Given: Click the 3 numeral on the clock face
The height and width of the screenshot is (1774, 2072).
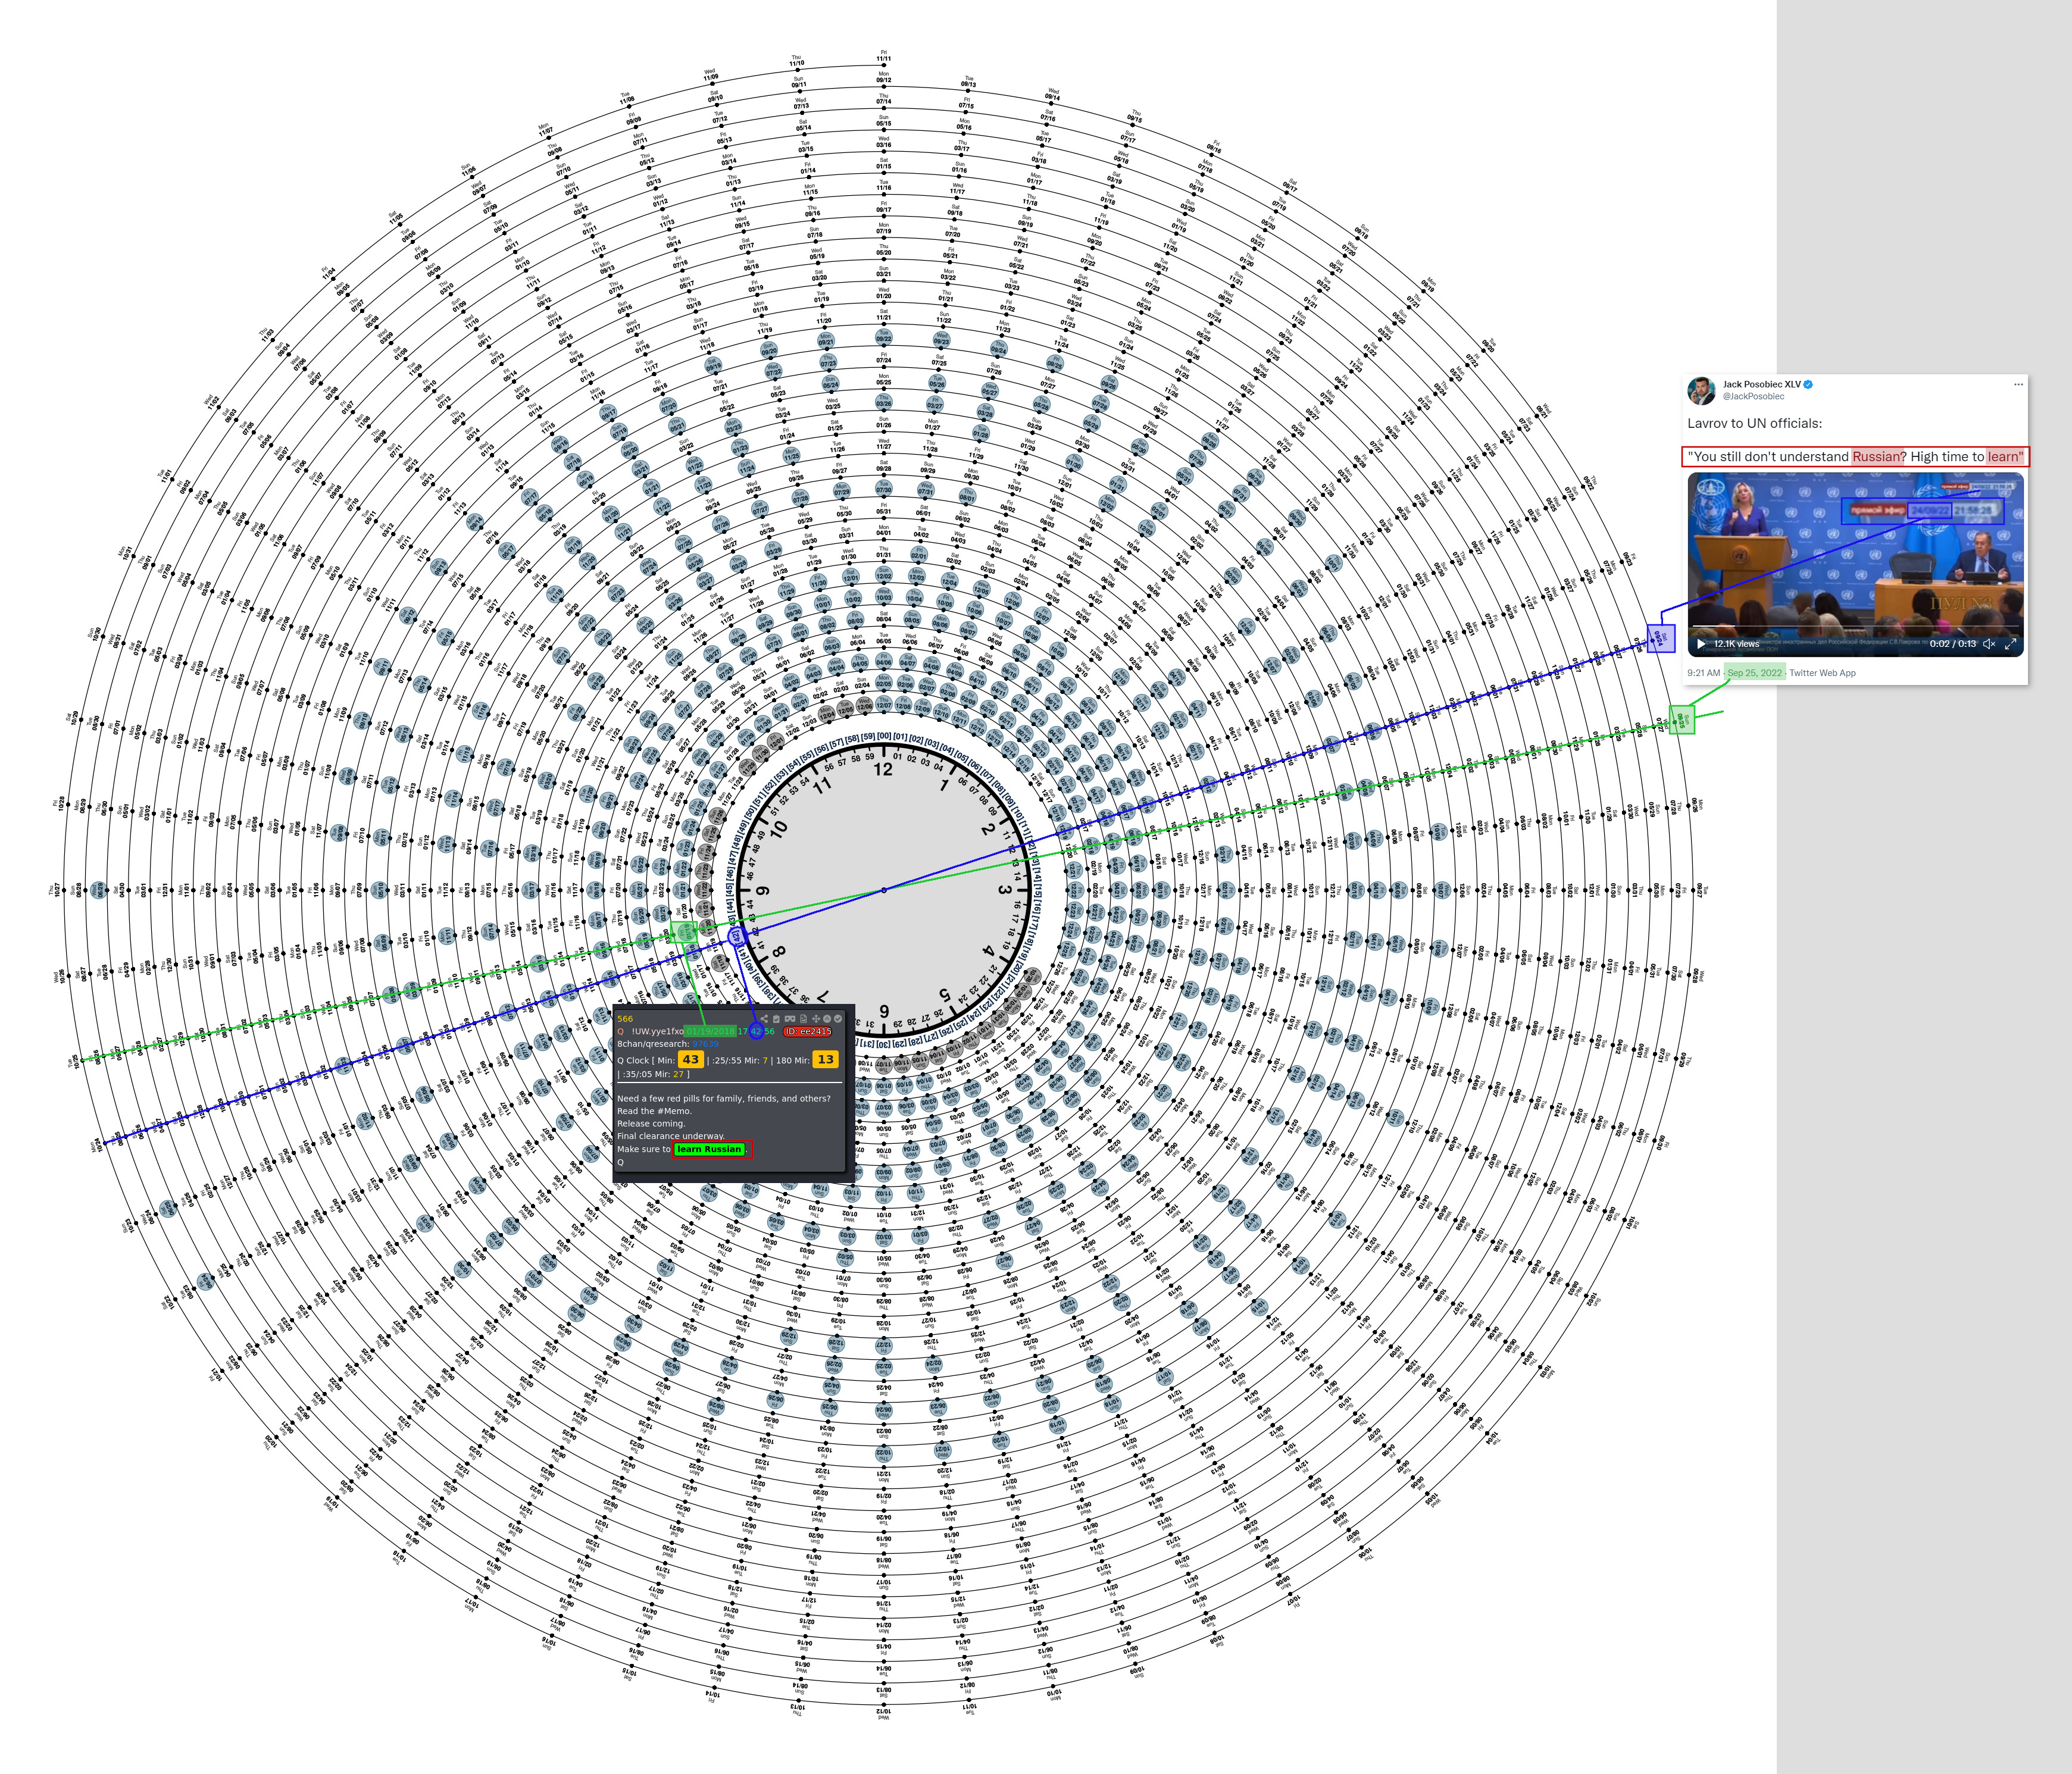Looking at the screenshot, I should coord(1005,890).
